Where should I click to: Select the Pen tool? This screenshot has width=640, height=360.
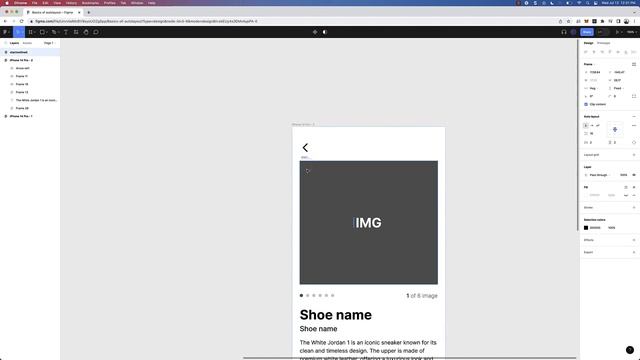click(53, 32)
